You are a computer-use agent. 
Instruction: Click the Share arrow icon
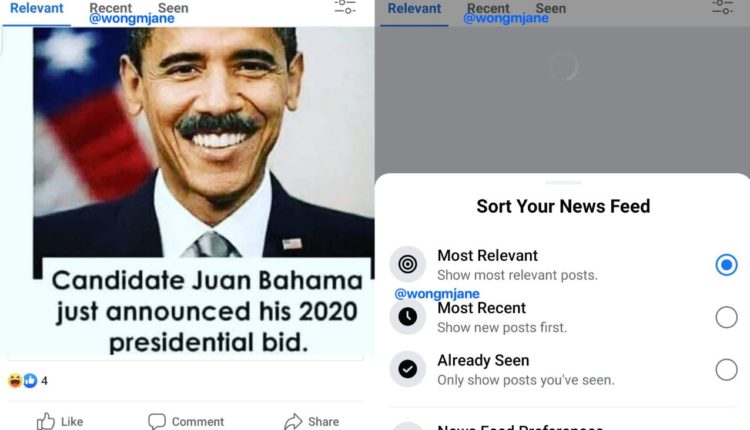(293, 421)
